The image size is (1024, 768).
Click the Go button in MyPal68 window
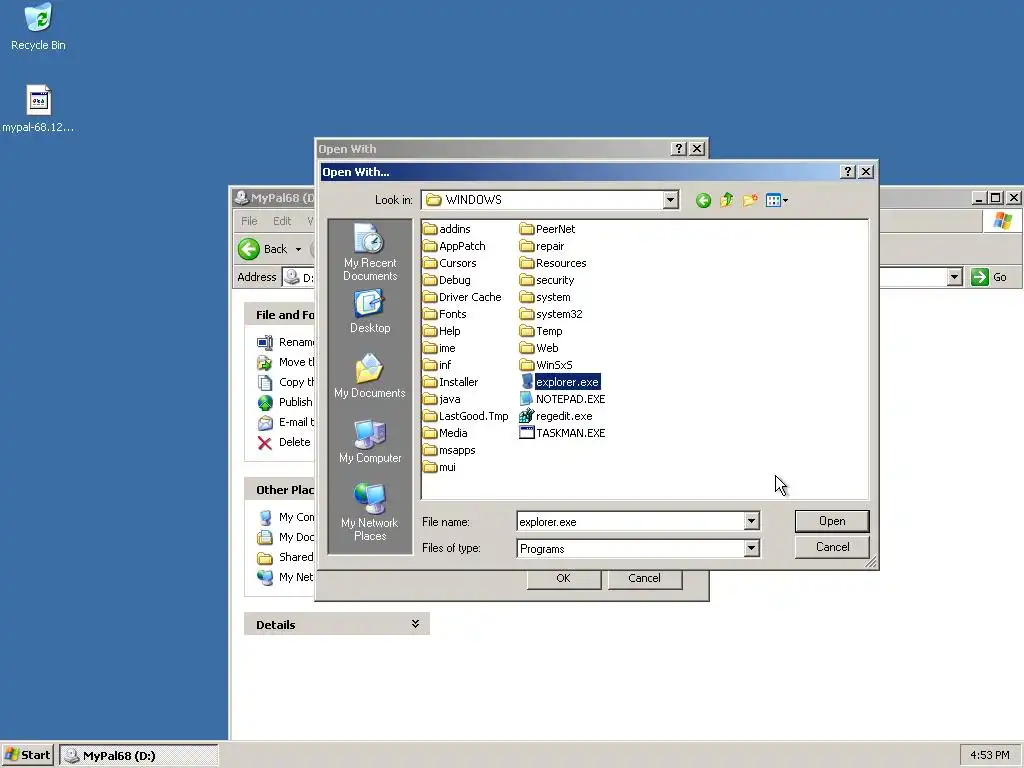click(x=989, y=278)
